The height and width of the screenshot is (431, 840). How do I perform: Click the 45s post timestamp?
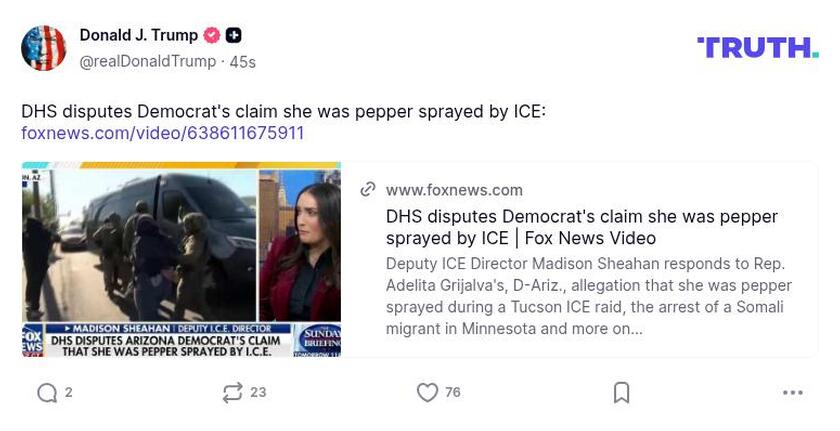tap(242, 62)
